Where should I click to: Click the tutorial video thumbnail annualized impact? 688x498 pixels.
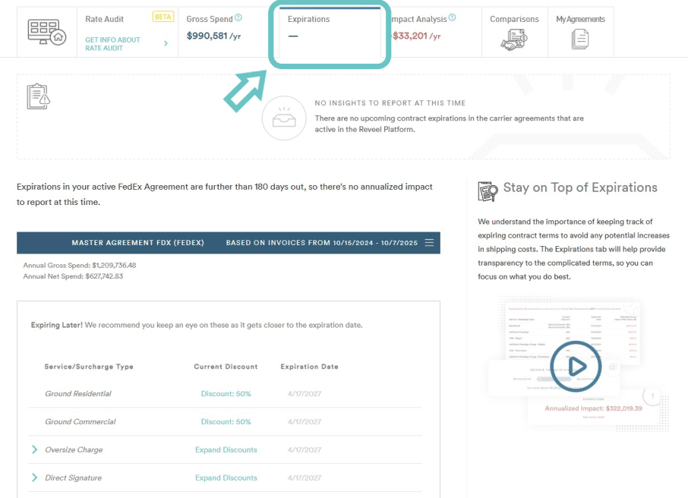tap(593, 408)
